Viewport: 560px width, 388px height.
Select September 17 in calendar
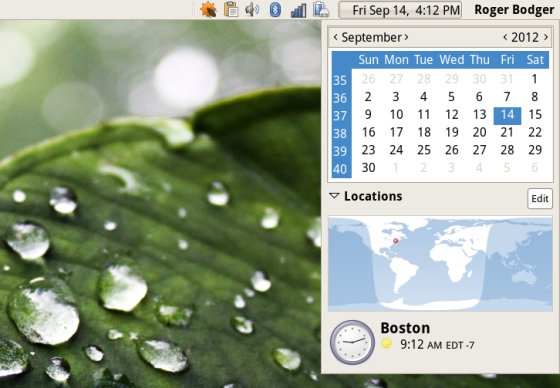[x=396, y=133]
